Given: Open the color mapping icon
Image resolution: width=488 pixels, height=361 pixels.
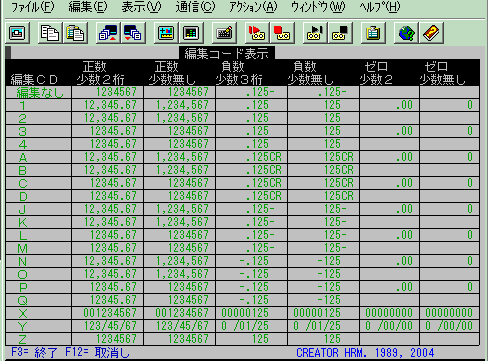Looking at the screenshot, I should [x=191, y=33].
